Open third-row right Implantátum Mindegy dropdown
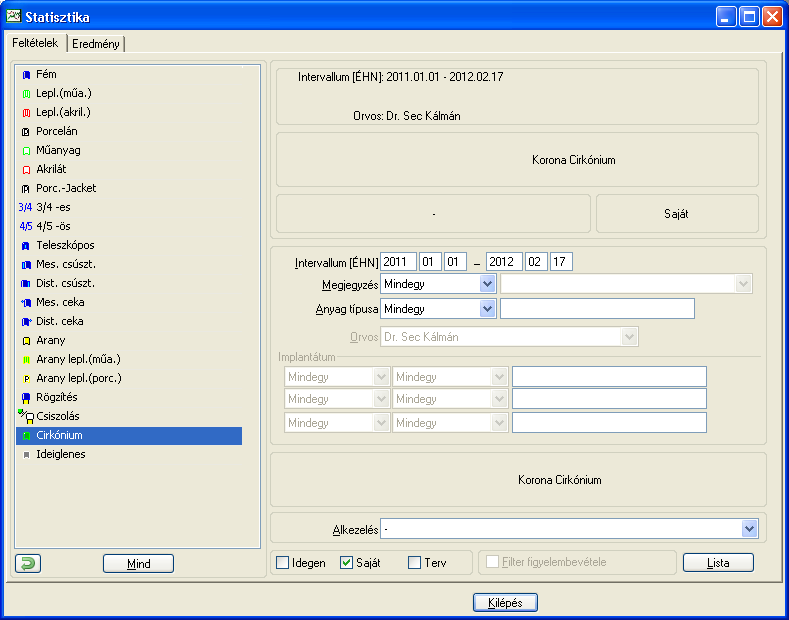The height and width of the screenshot is (620, 789). pos(499,423)
